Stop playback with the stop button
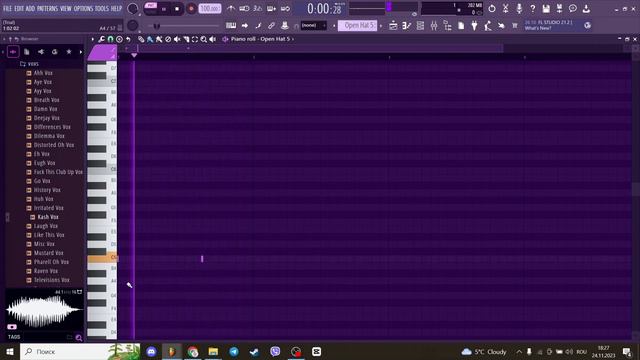The width and height of the screenshot is (640, 360). (177, 9)
